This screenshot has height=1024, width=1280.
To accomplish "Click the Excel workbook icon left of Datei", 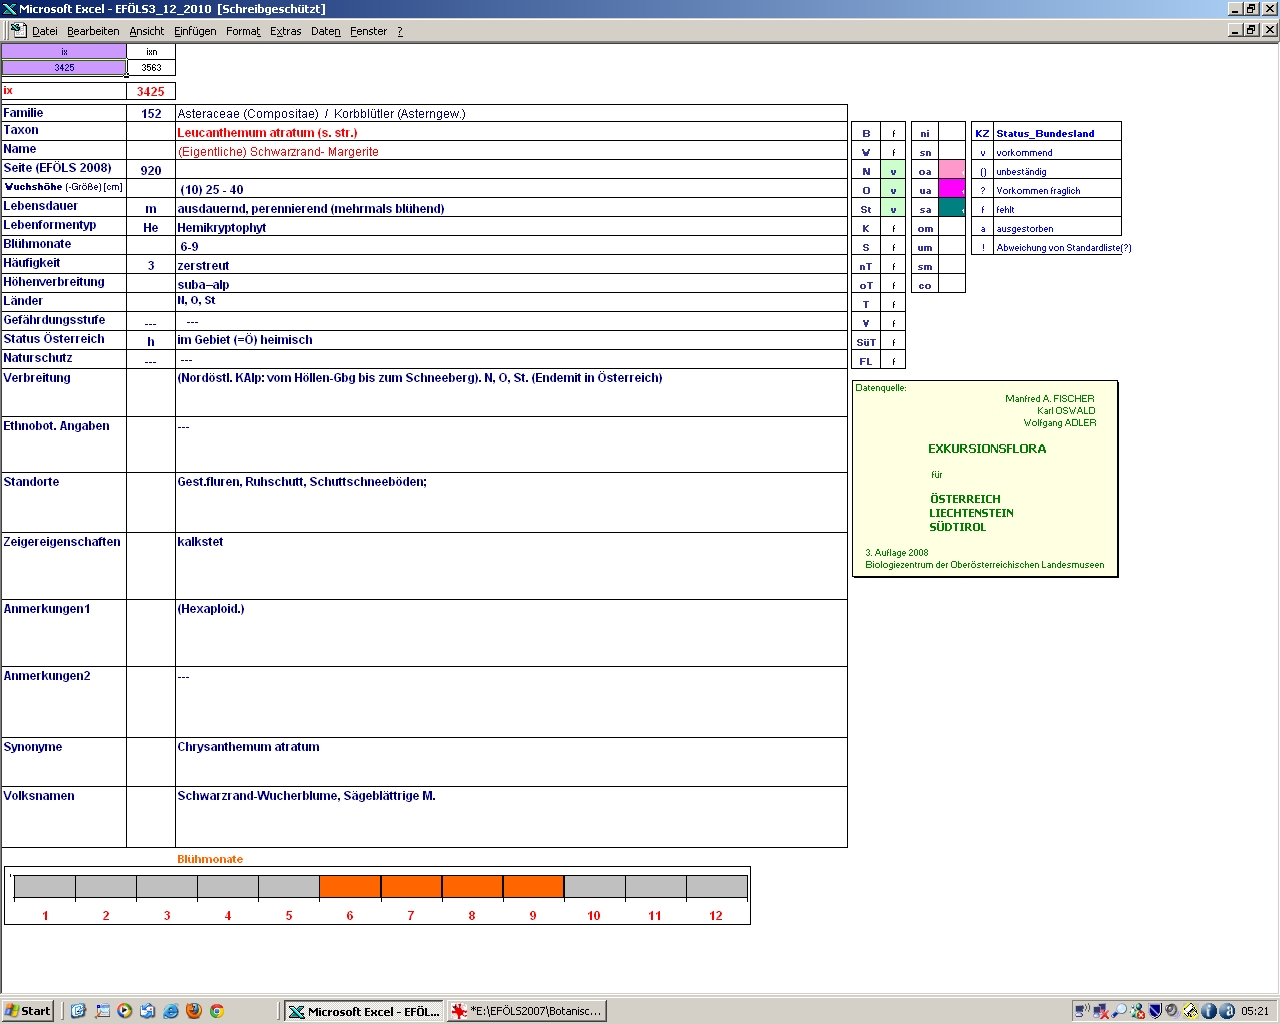I will [17, 30].
